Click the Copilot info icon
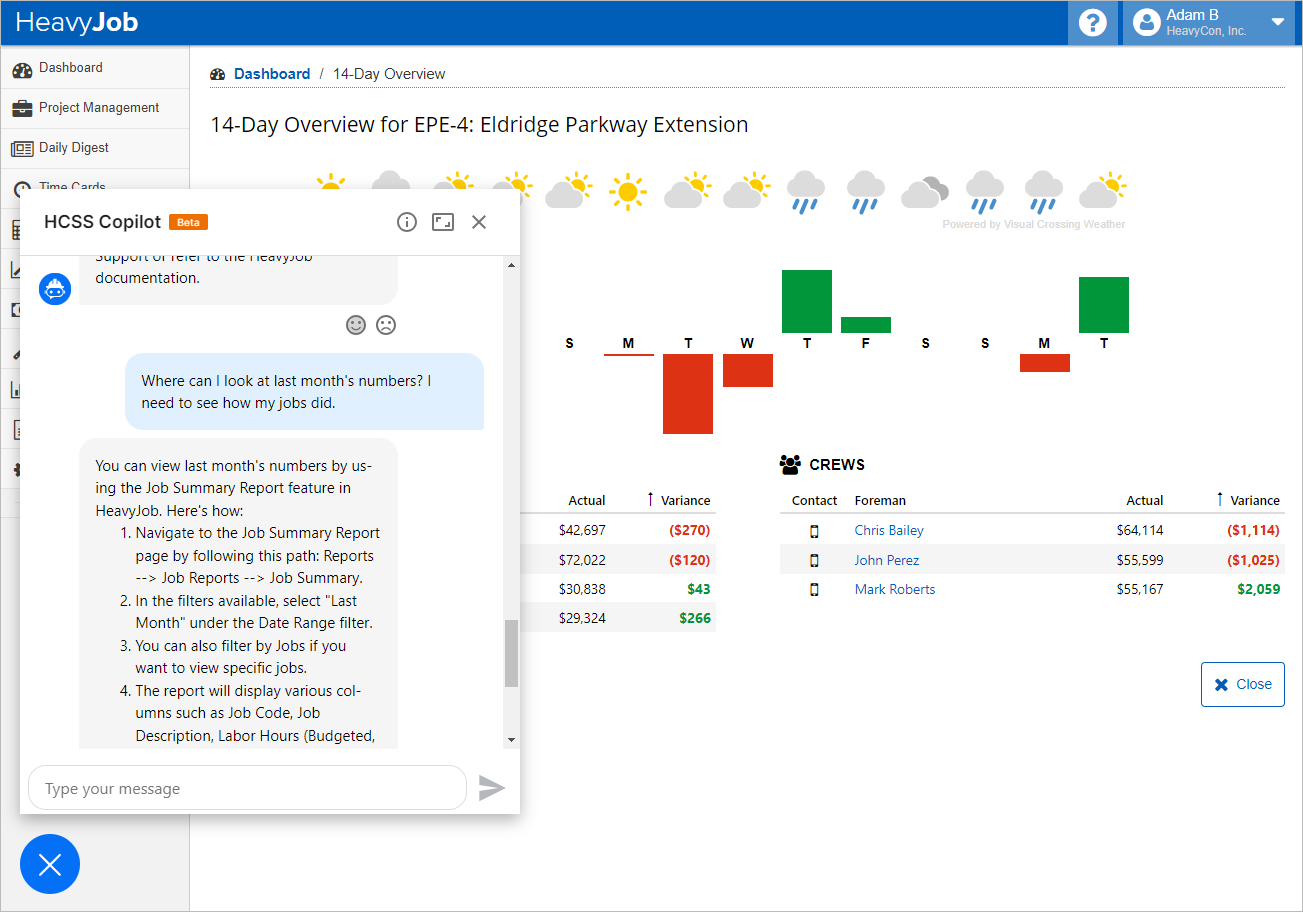The image size is (1303, 912). coord(406,222)
